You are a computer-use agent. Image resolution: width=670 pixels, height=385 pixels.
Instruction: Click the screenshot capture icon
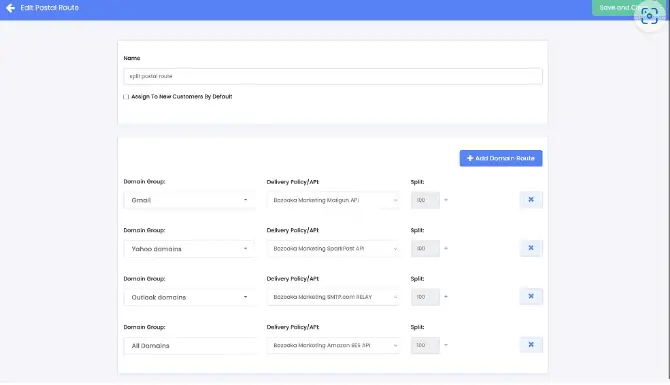649,16
